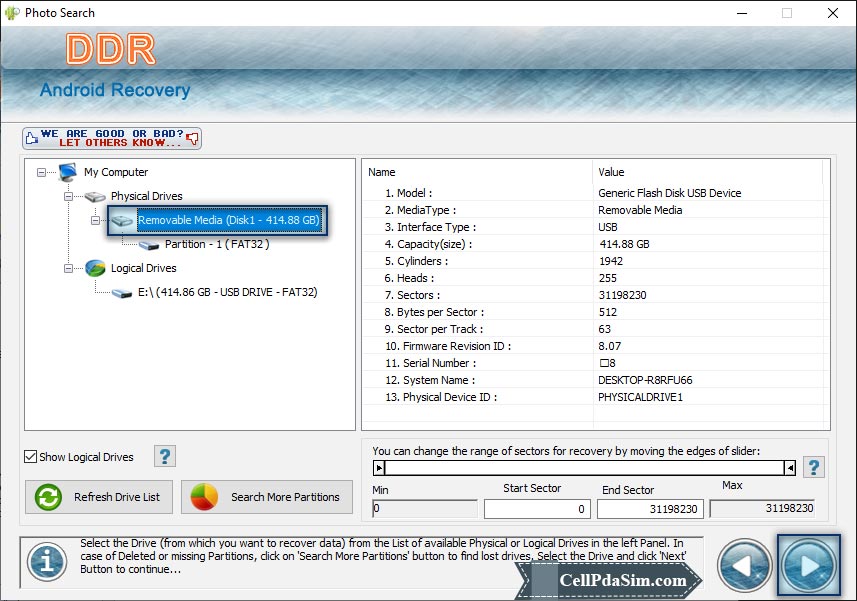Image resolution: width=857 pixels, height=601 pixels.
Task: Click the Min sector field
Action: [x=425, y=509]
